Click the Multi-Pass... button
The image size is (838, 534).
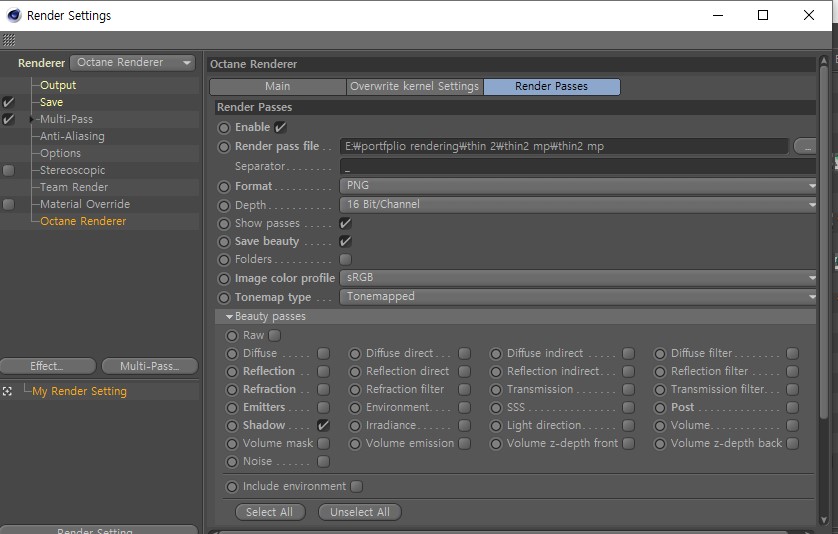[150, 366]
